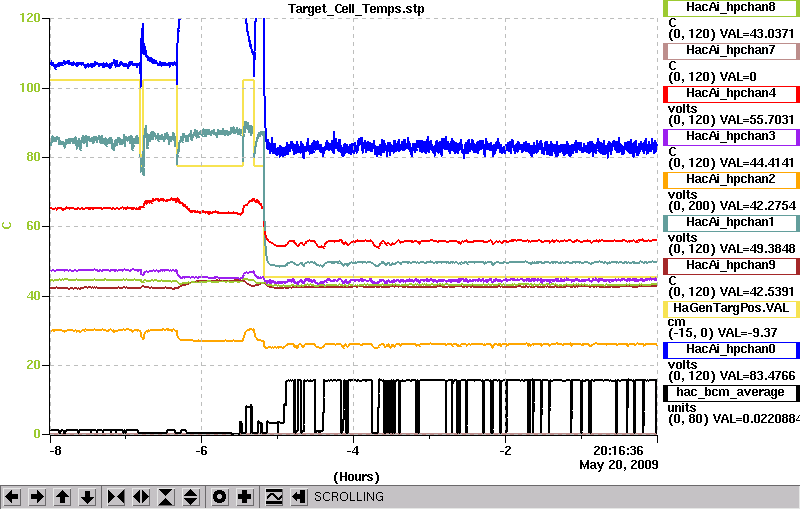
Task: Zoom out horizontally with the outward triangles icon
Action: 141,496
